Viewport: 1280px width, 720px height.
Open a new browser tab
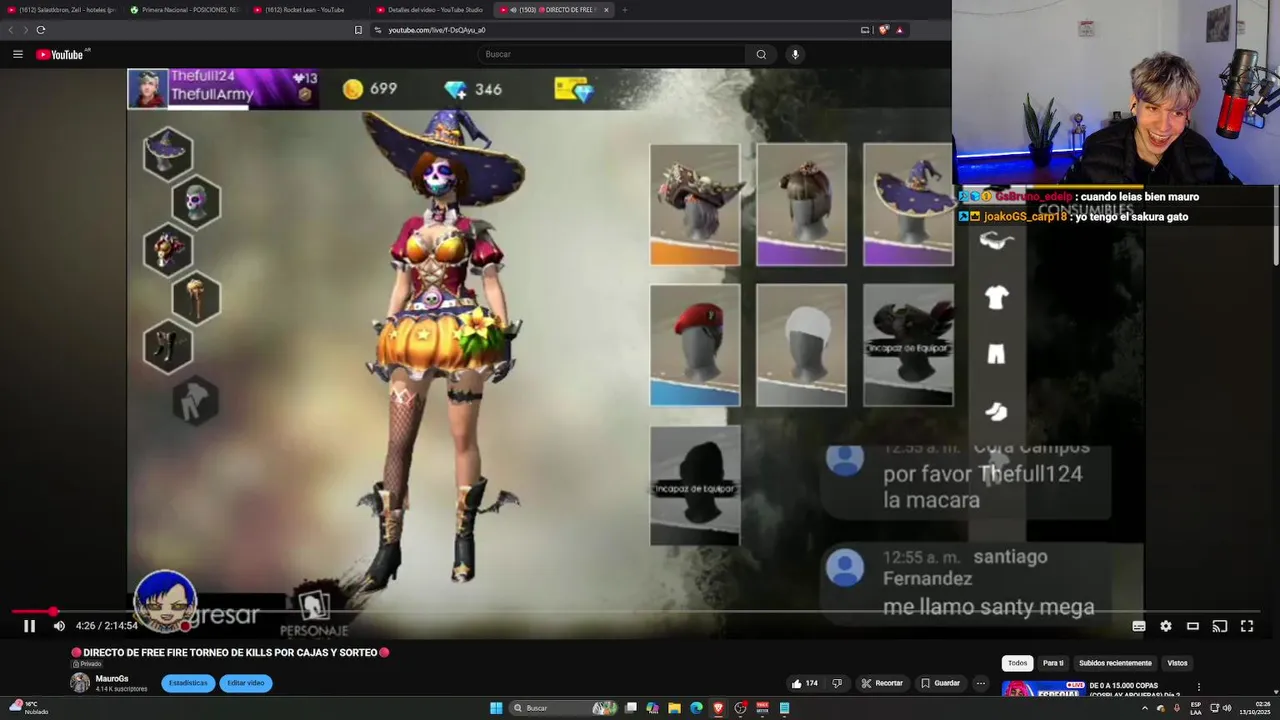(625, 10)
